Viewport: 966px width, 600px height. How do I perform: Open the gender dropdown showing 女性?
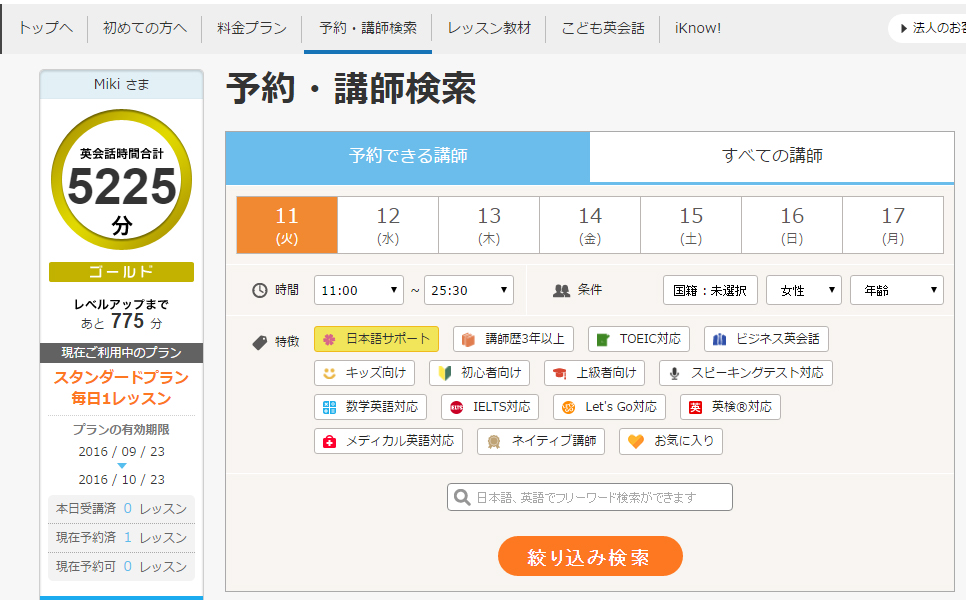[804, 290]
